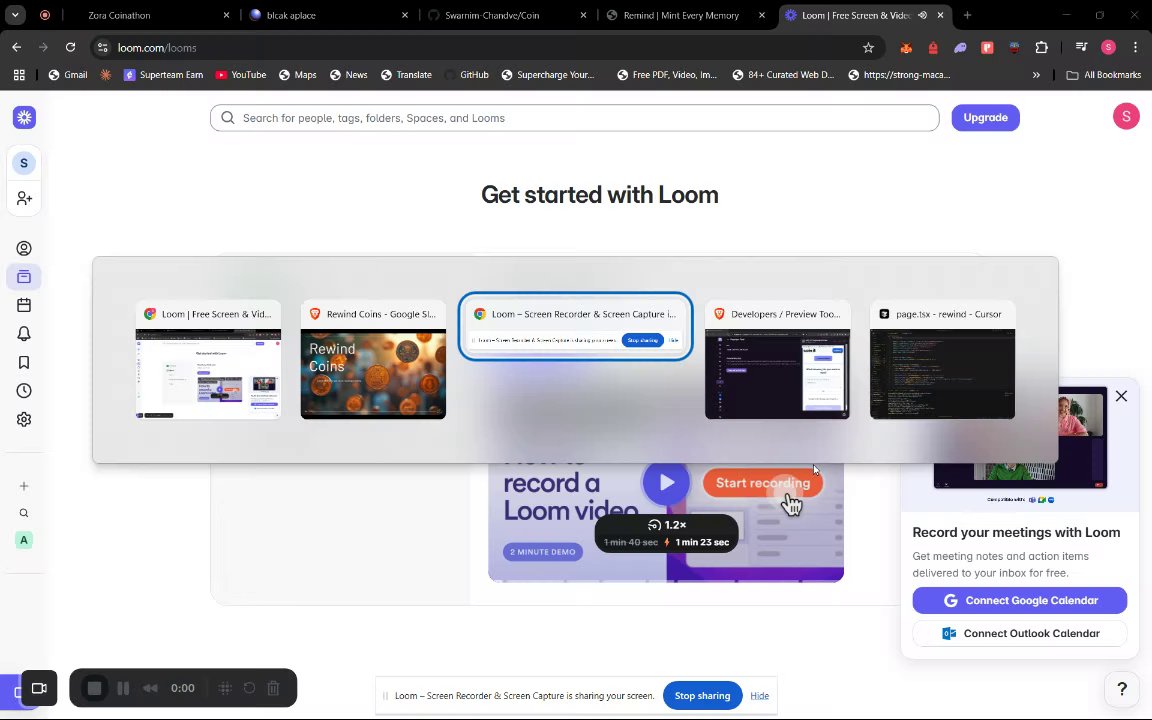
Task: Click the Hide link in sharing bar
Action: pos(760,696)
